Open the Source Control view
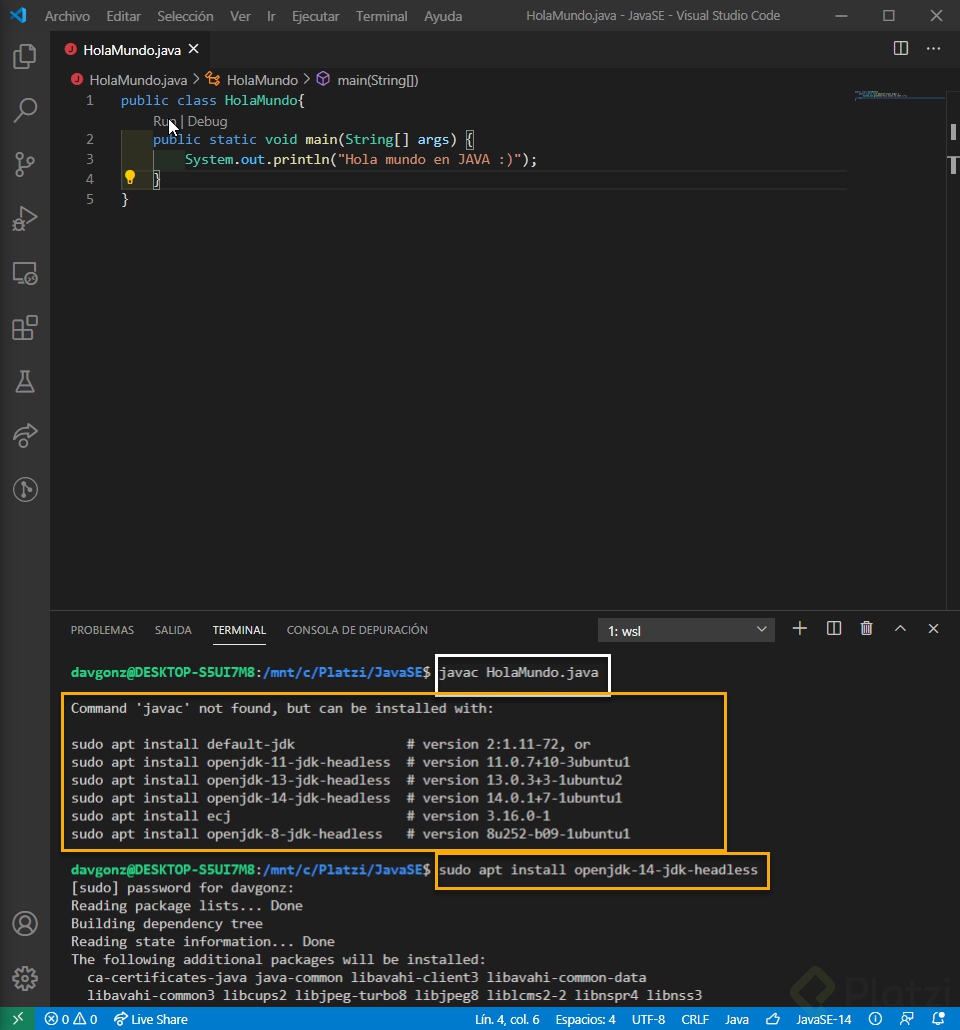This screenshot has height=1030, width=960. [x=24, y=164]
